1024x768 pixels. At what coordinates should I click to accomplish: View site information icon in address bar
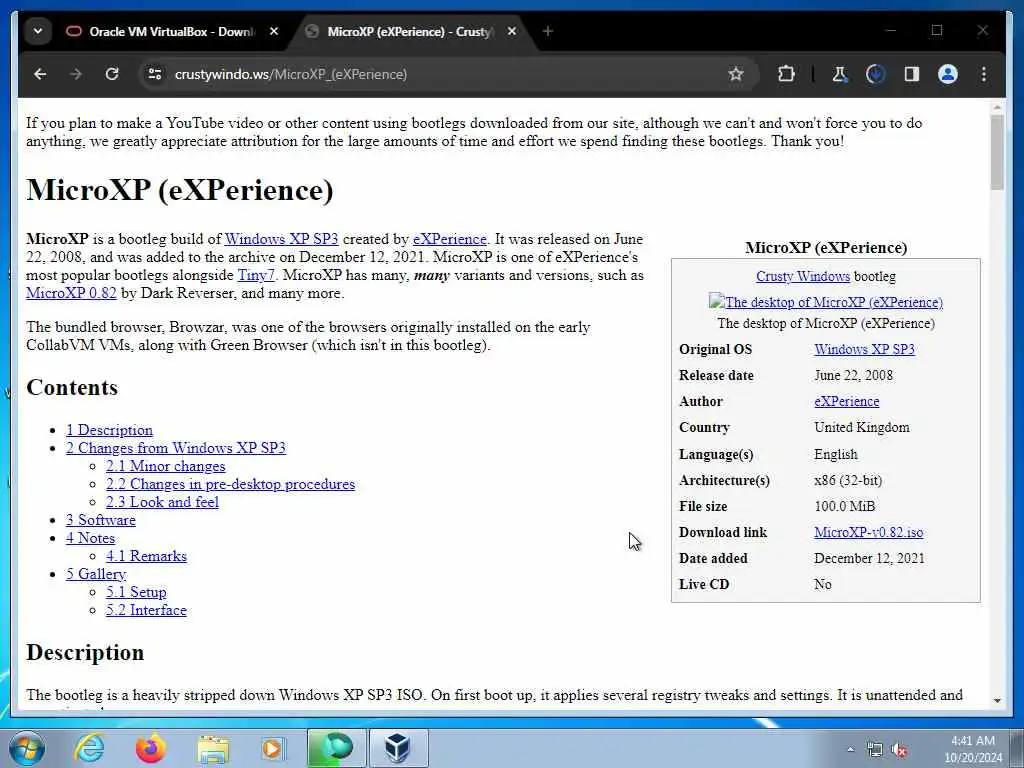[x=155, y=74]
